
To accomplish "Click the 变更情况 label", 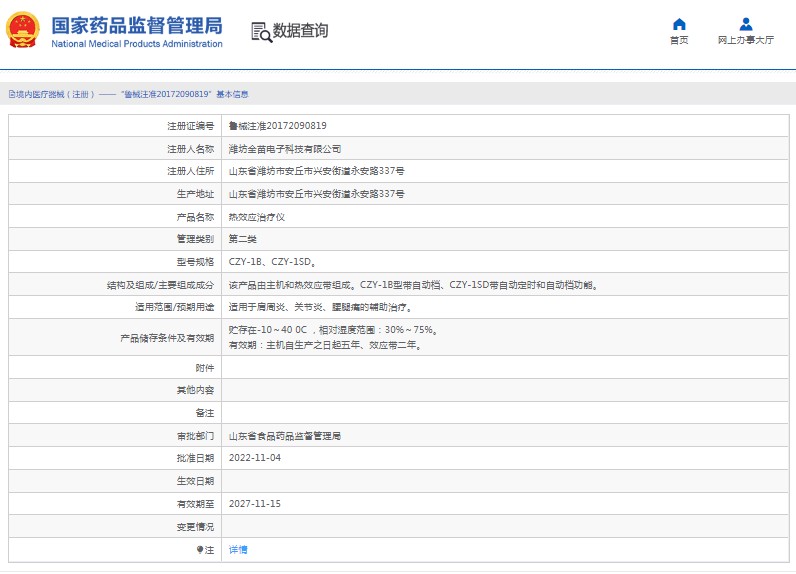I will click(195, 527).
